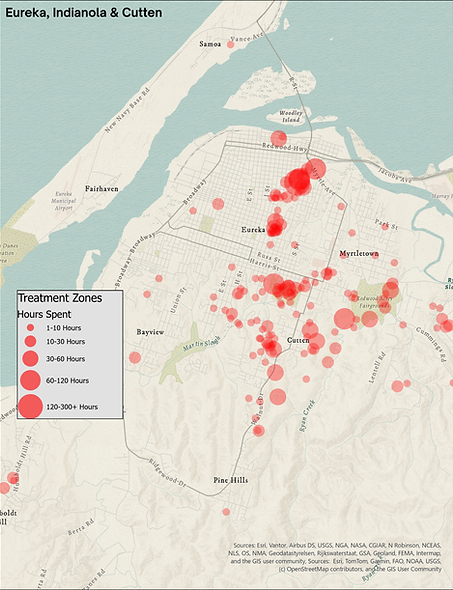The height and width of the screenshot is (590, 453).
Task: Click the red marker south of Pine Hills
Action: pyautogui.click(x=226, y=512)
